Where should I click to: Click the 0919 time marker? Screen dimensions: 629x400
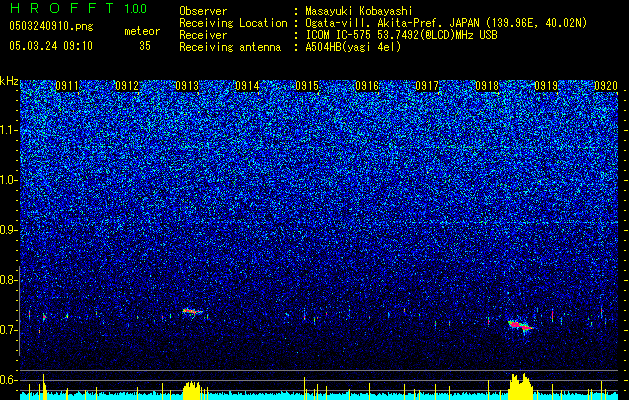(546, 86)
